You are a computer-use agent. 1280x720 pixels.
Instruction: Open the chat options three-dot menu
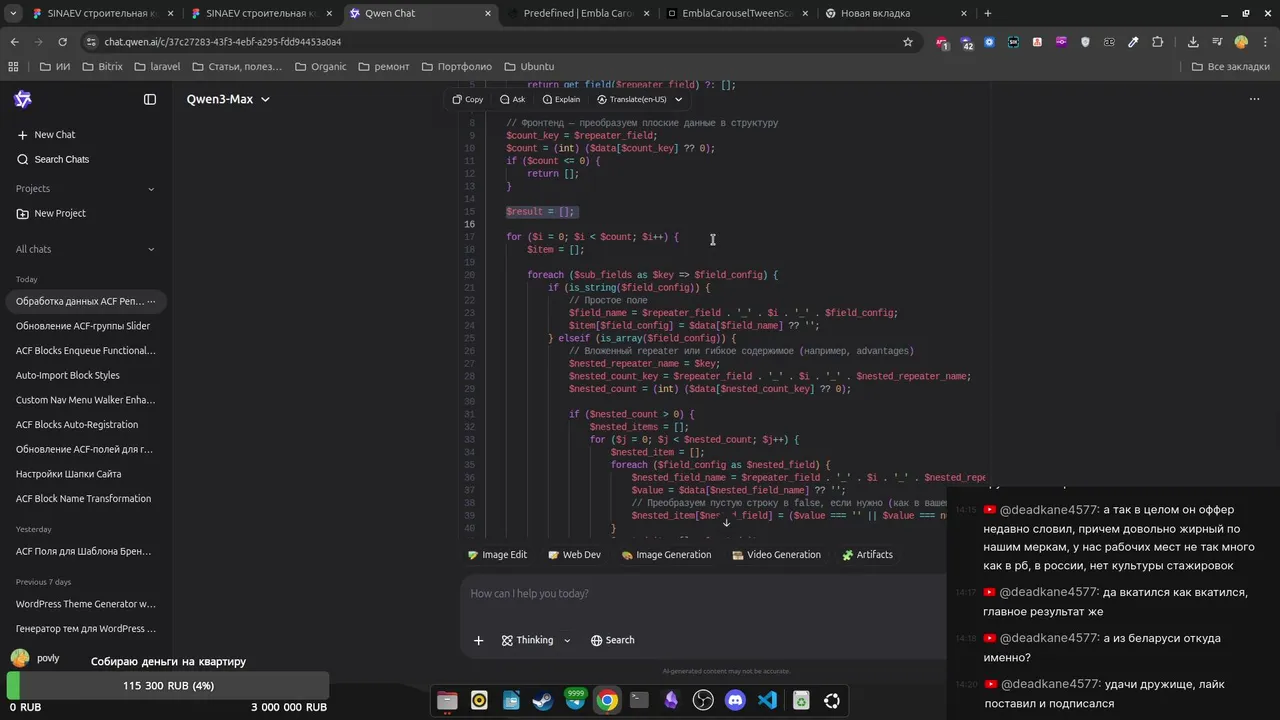click(1254, 99)
